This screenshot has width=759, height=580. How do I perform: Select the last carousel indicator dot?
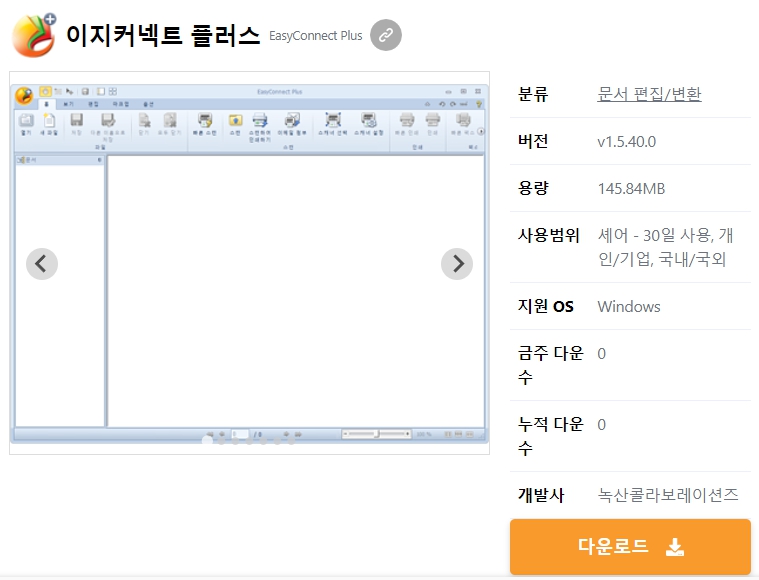[x=291, y=441]
